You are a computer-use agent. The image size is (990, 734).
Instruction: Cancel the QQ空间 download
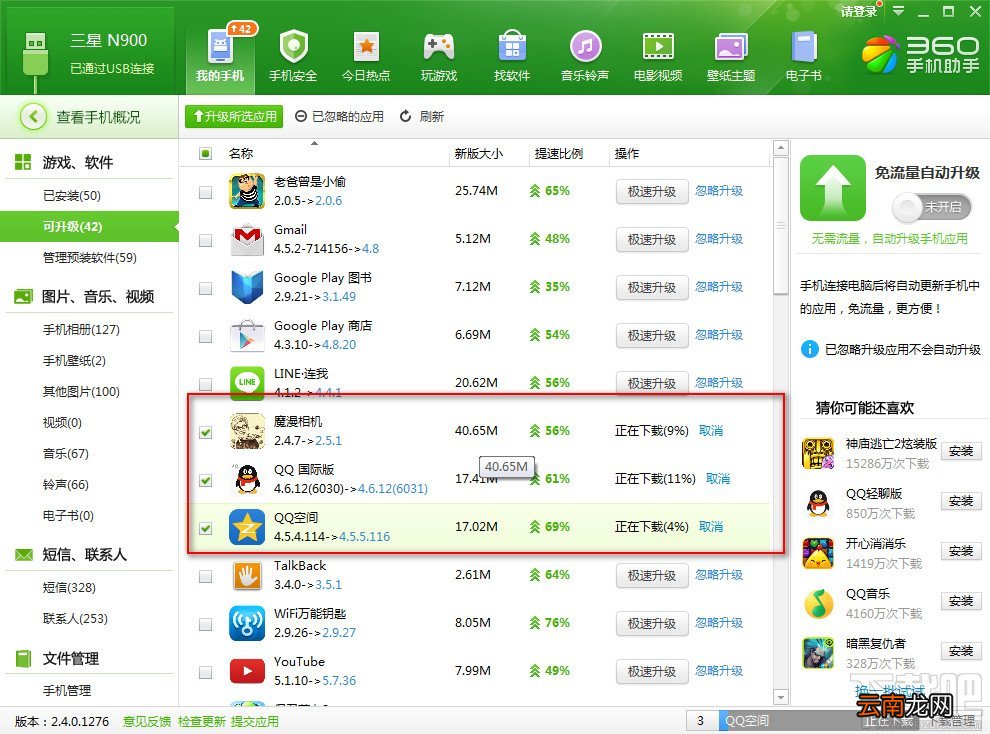(711, 527)
